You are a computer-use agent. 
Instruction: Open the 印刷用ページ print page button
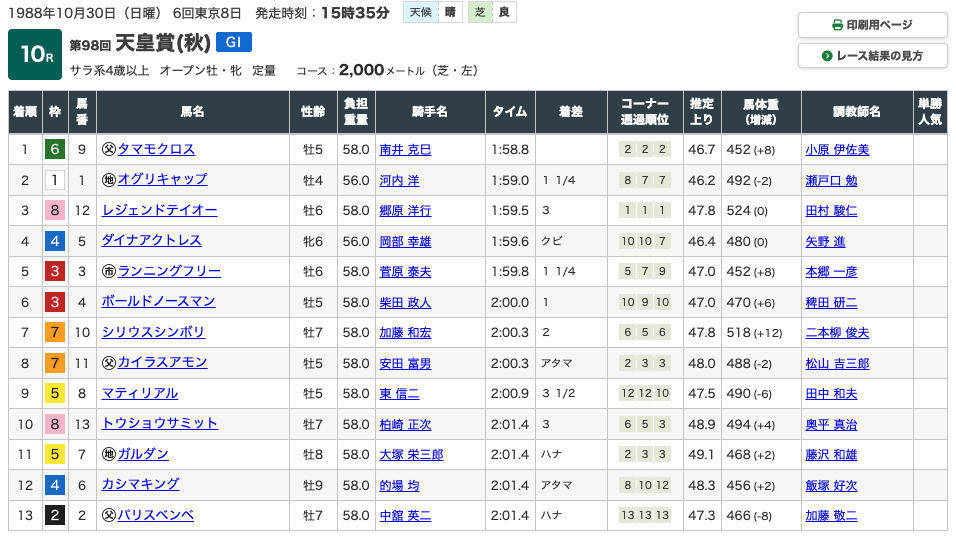pyautogui.click(x=873, y=25)
